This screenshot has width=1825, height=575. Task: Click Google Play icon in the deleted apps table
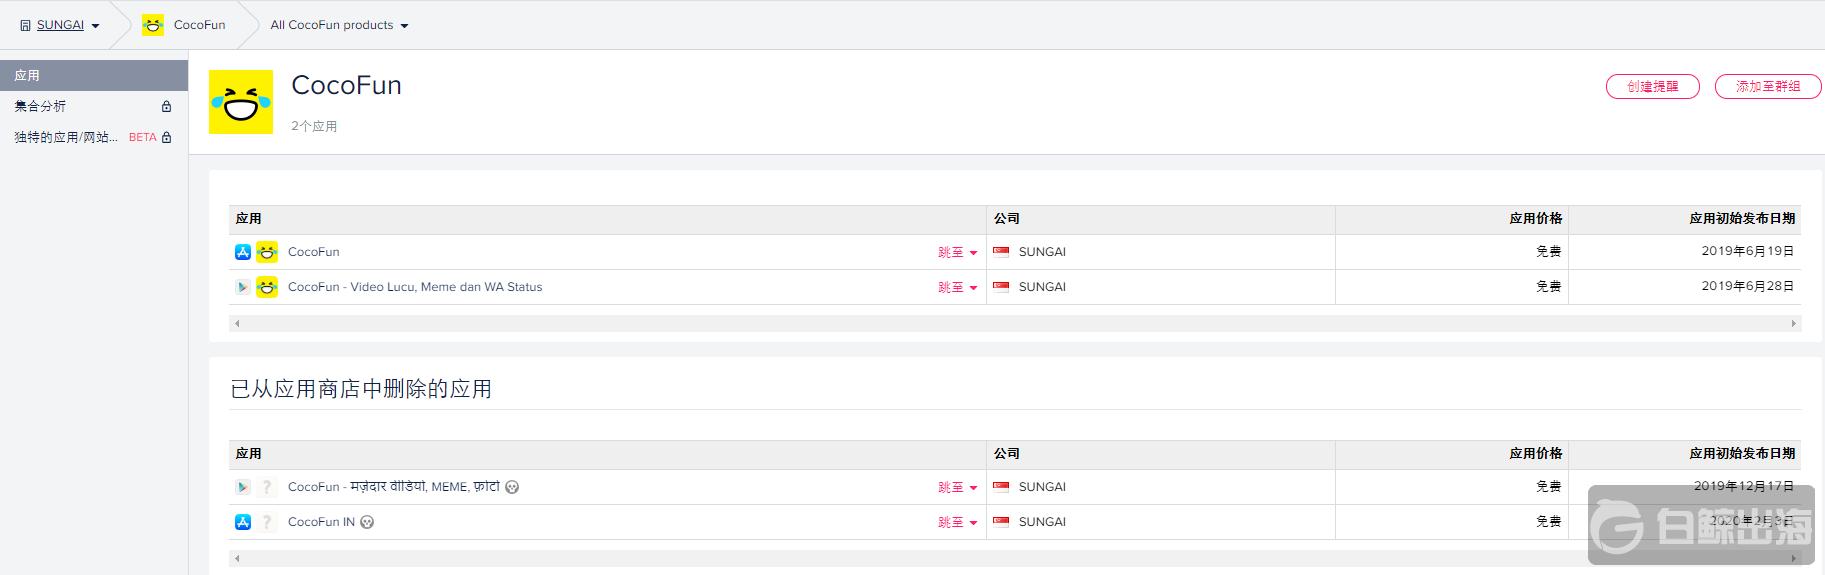243,487
